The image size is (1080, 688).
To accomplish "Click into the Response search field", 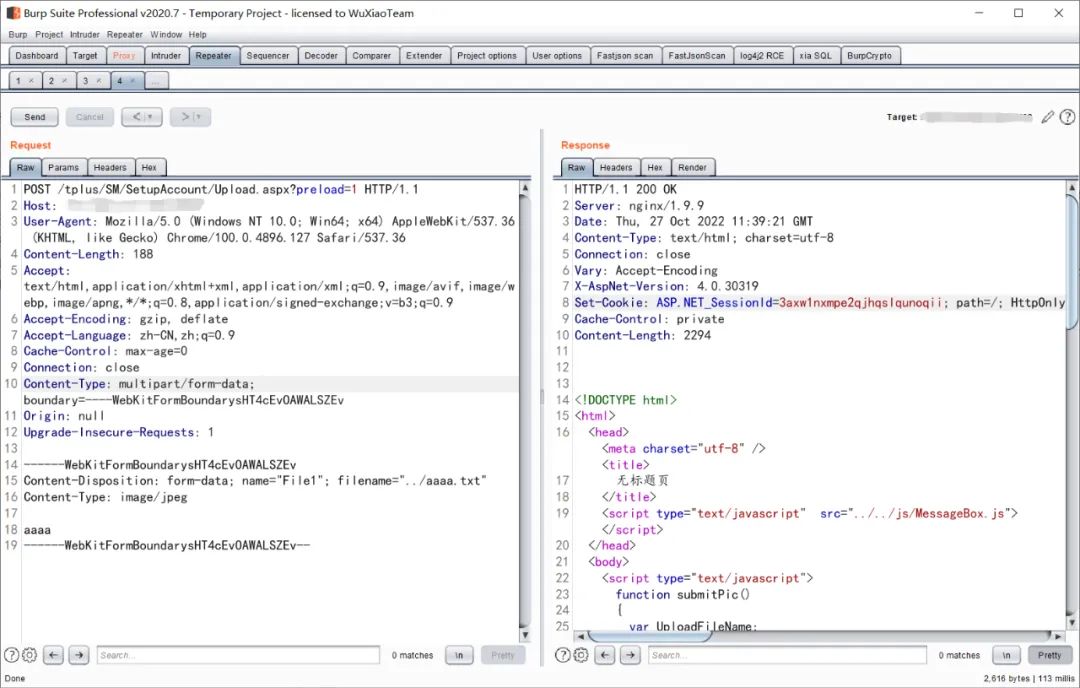I will point(787,655).
